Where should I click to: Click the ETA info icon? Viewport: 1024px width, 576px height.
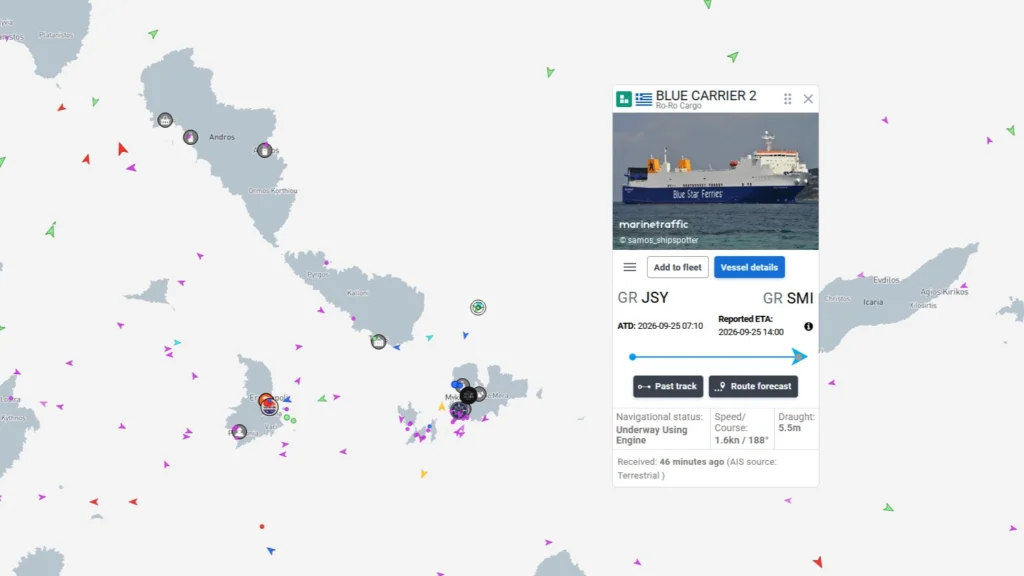pyautogui.click(x=808, y=326)
